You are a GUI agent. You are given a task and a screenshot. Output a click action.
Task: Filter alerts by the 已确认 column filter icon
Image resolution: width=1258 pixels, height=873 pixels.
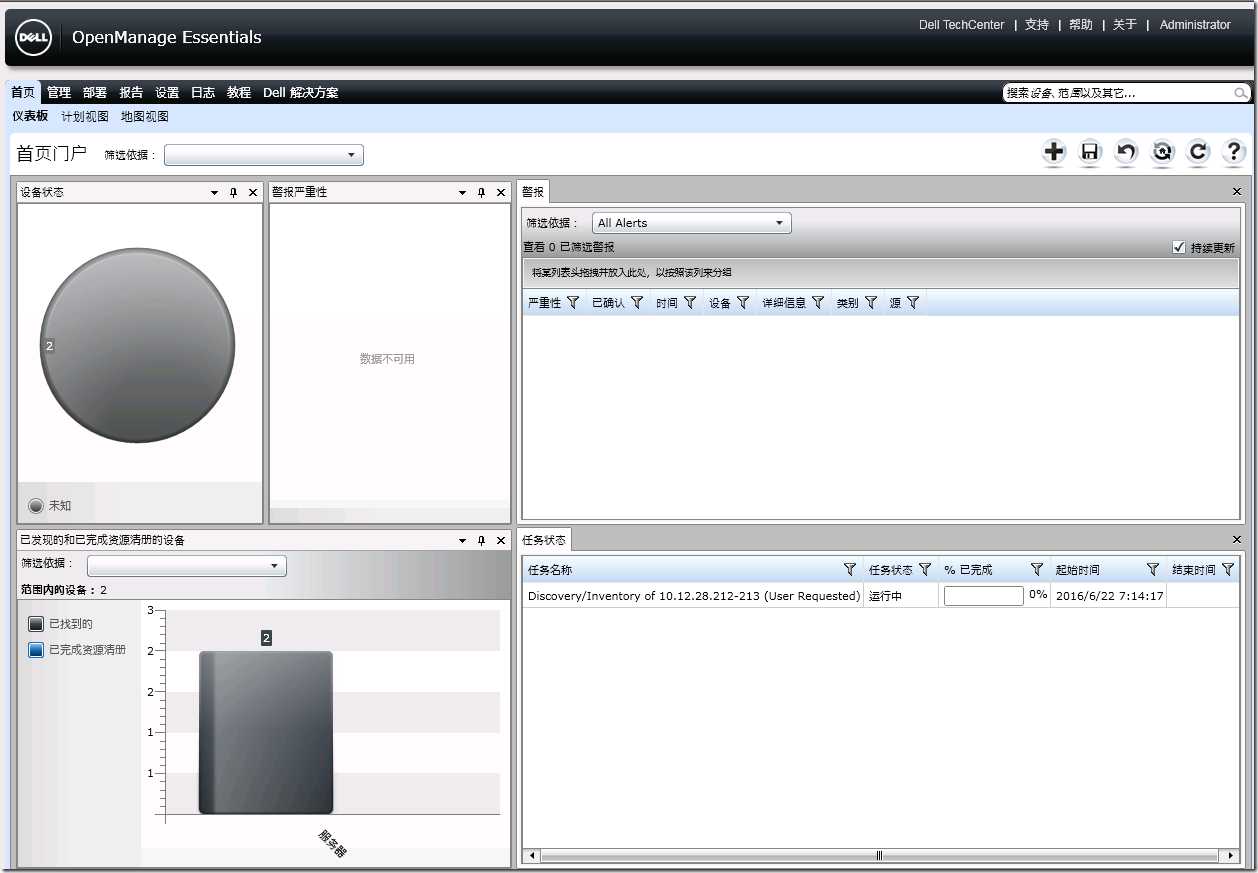[637, 302]
